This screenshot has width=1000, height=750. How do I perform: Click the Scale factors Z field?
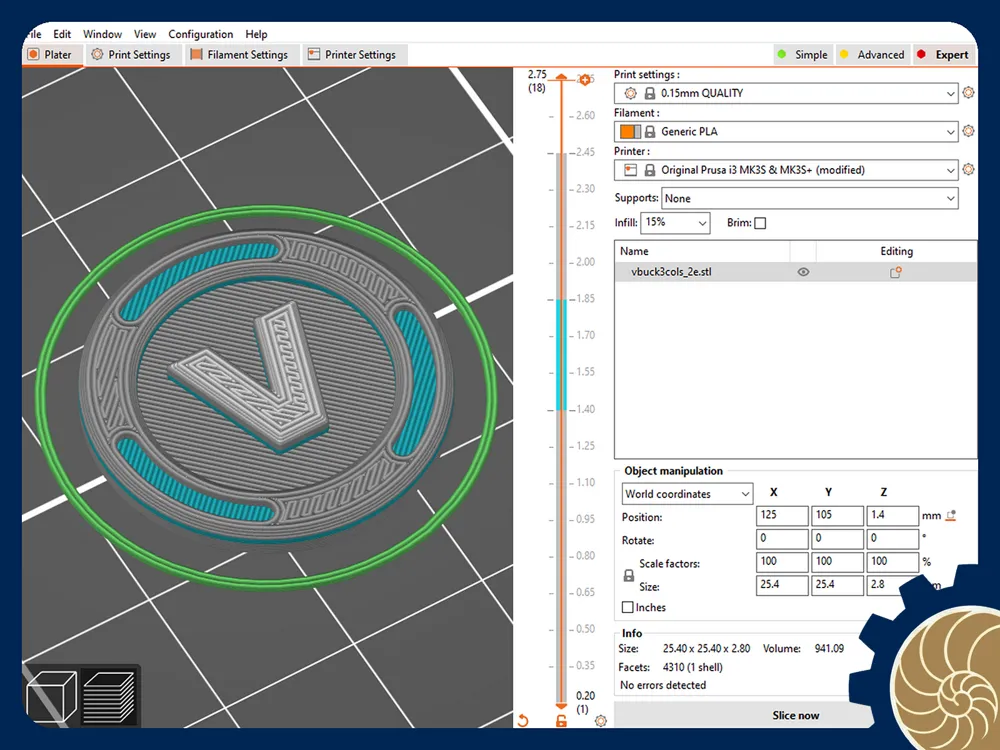click(x=892, y=562)
